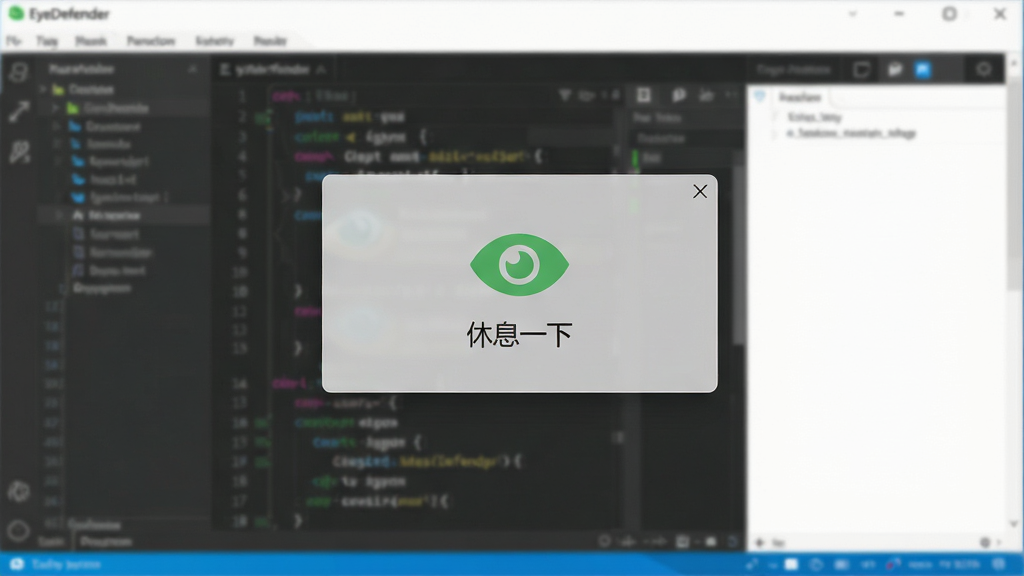1024x576 pixels.
Task: Click the green eye icon in the dialog
Action: [x=519, y=264]
